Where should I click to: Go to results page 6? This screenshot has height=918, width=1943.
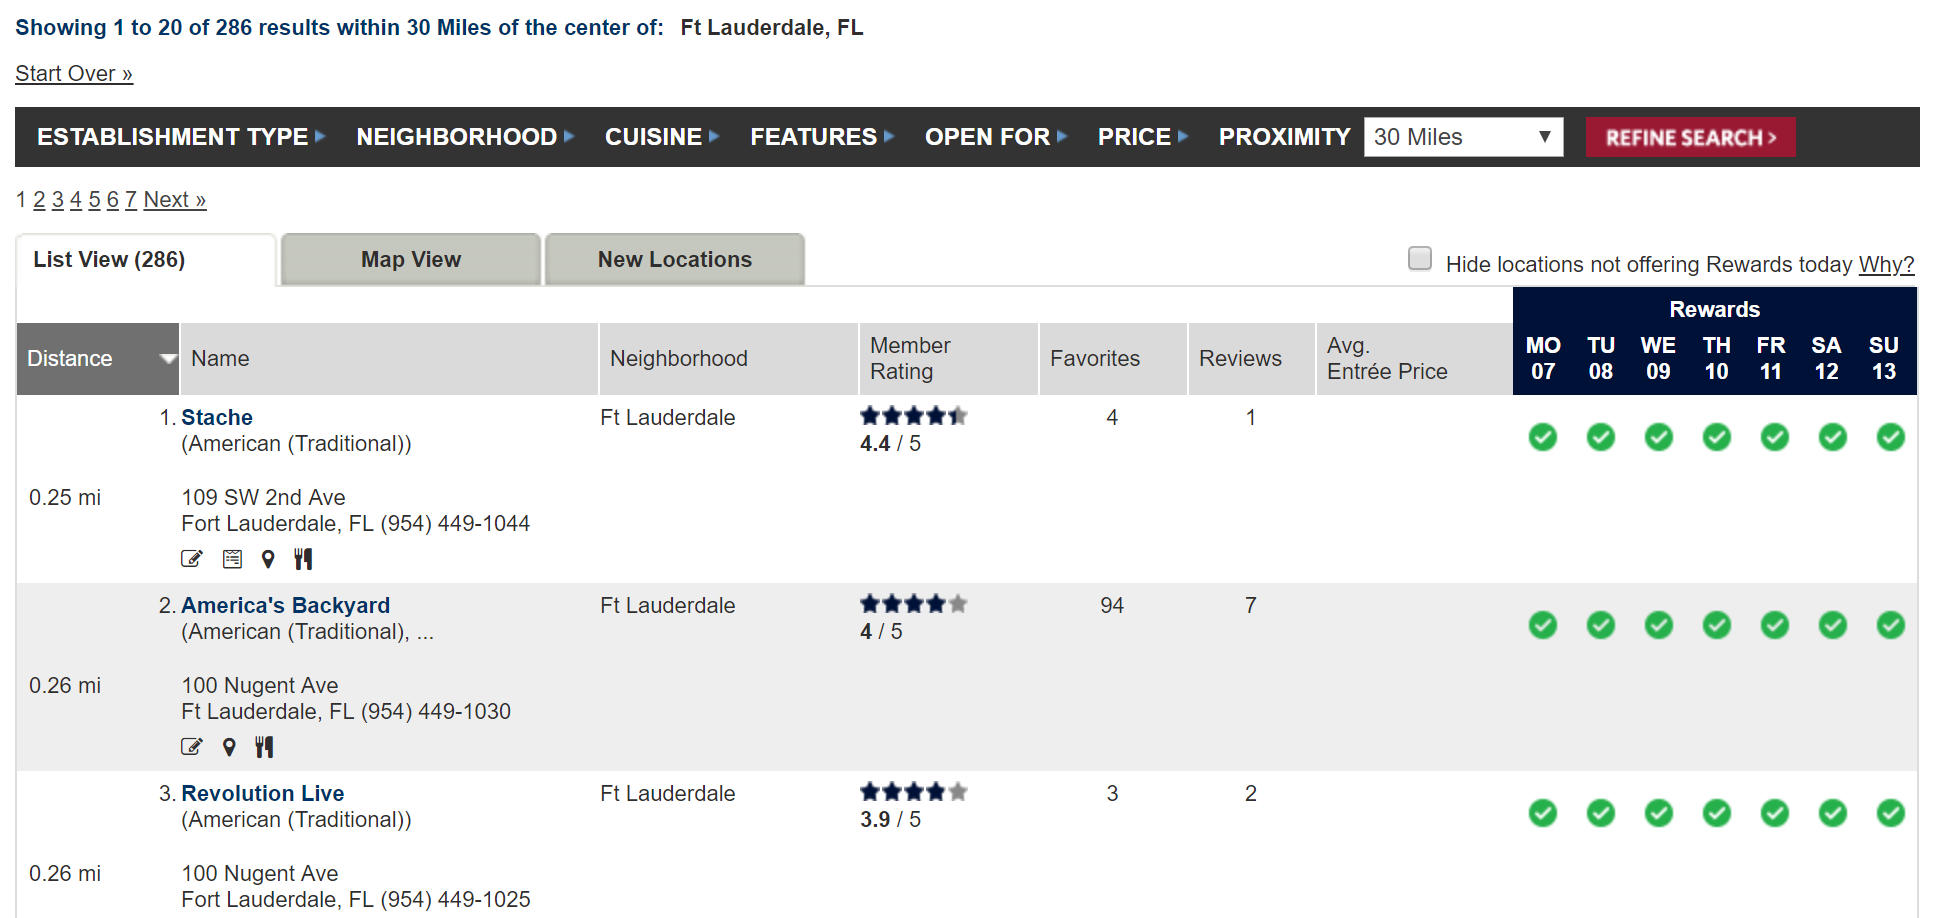click(113, 200)
